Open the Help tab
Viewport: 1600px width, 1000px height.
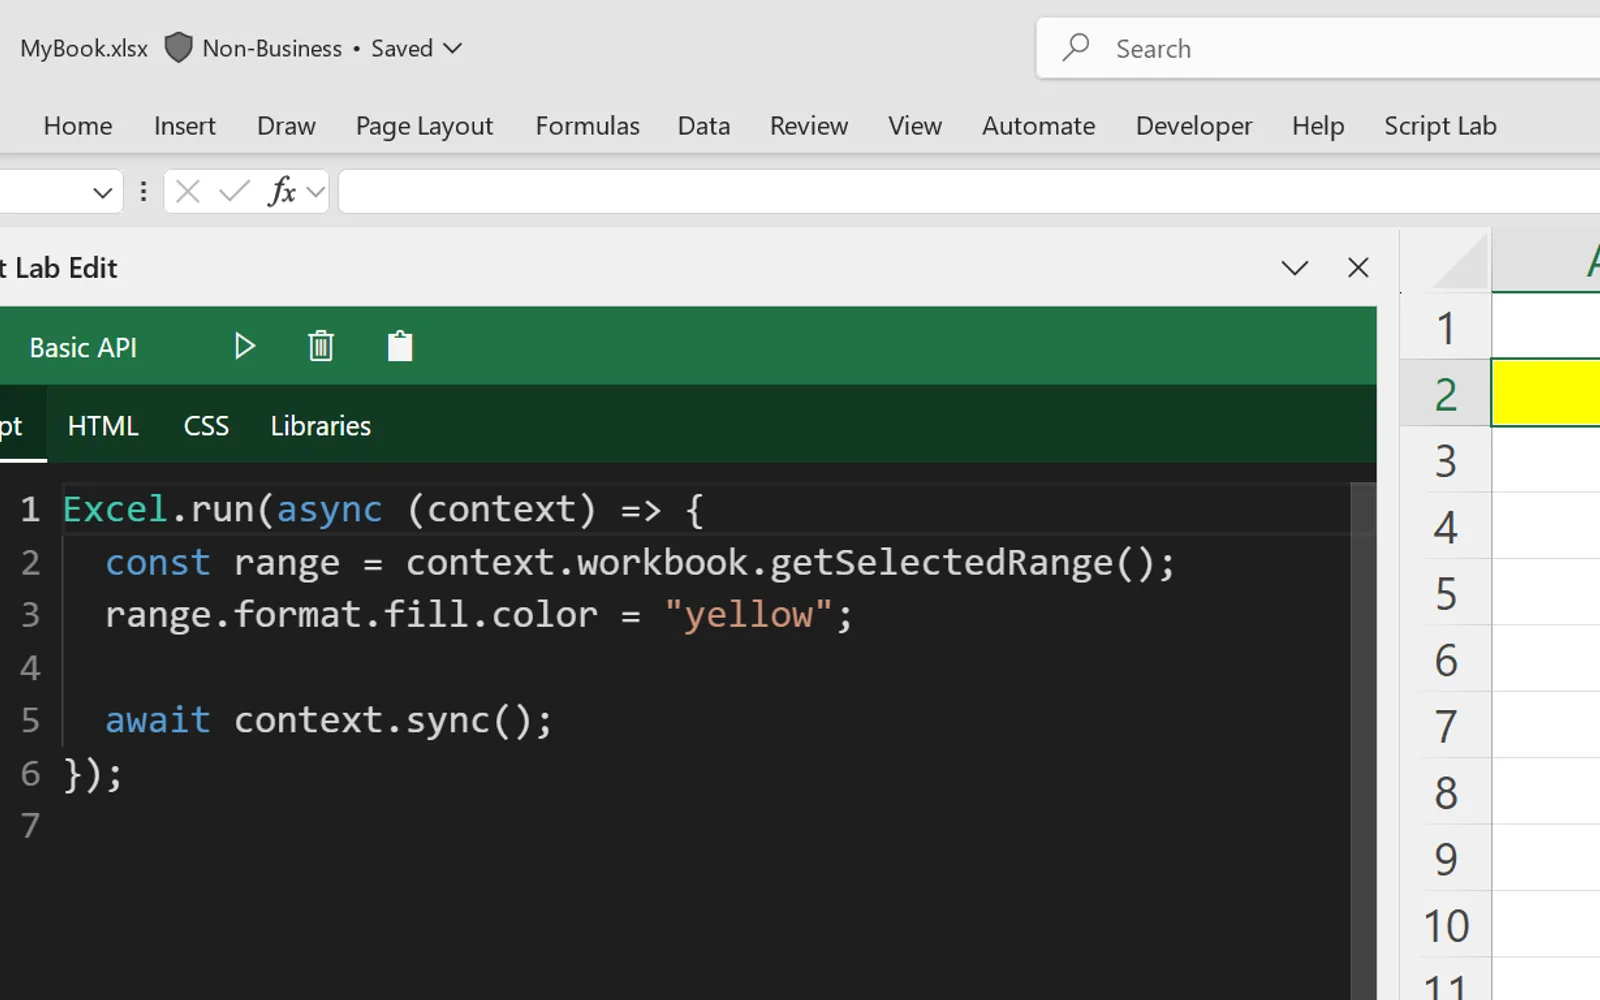coord(1318,126)
